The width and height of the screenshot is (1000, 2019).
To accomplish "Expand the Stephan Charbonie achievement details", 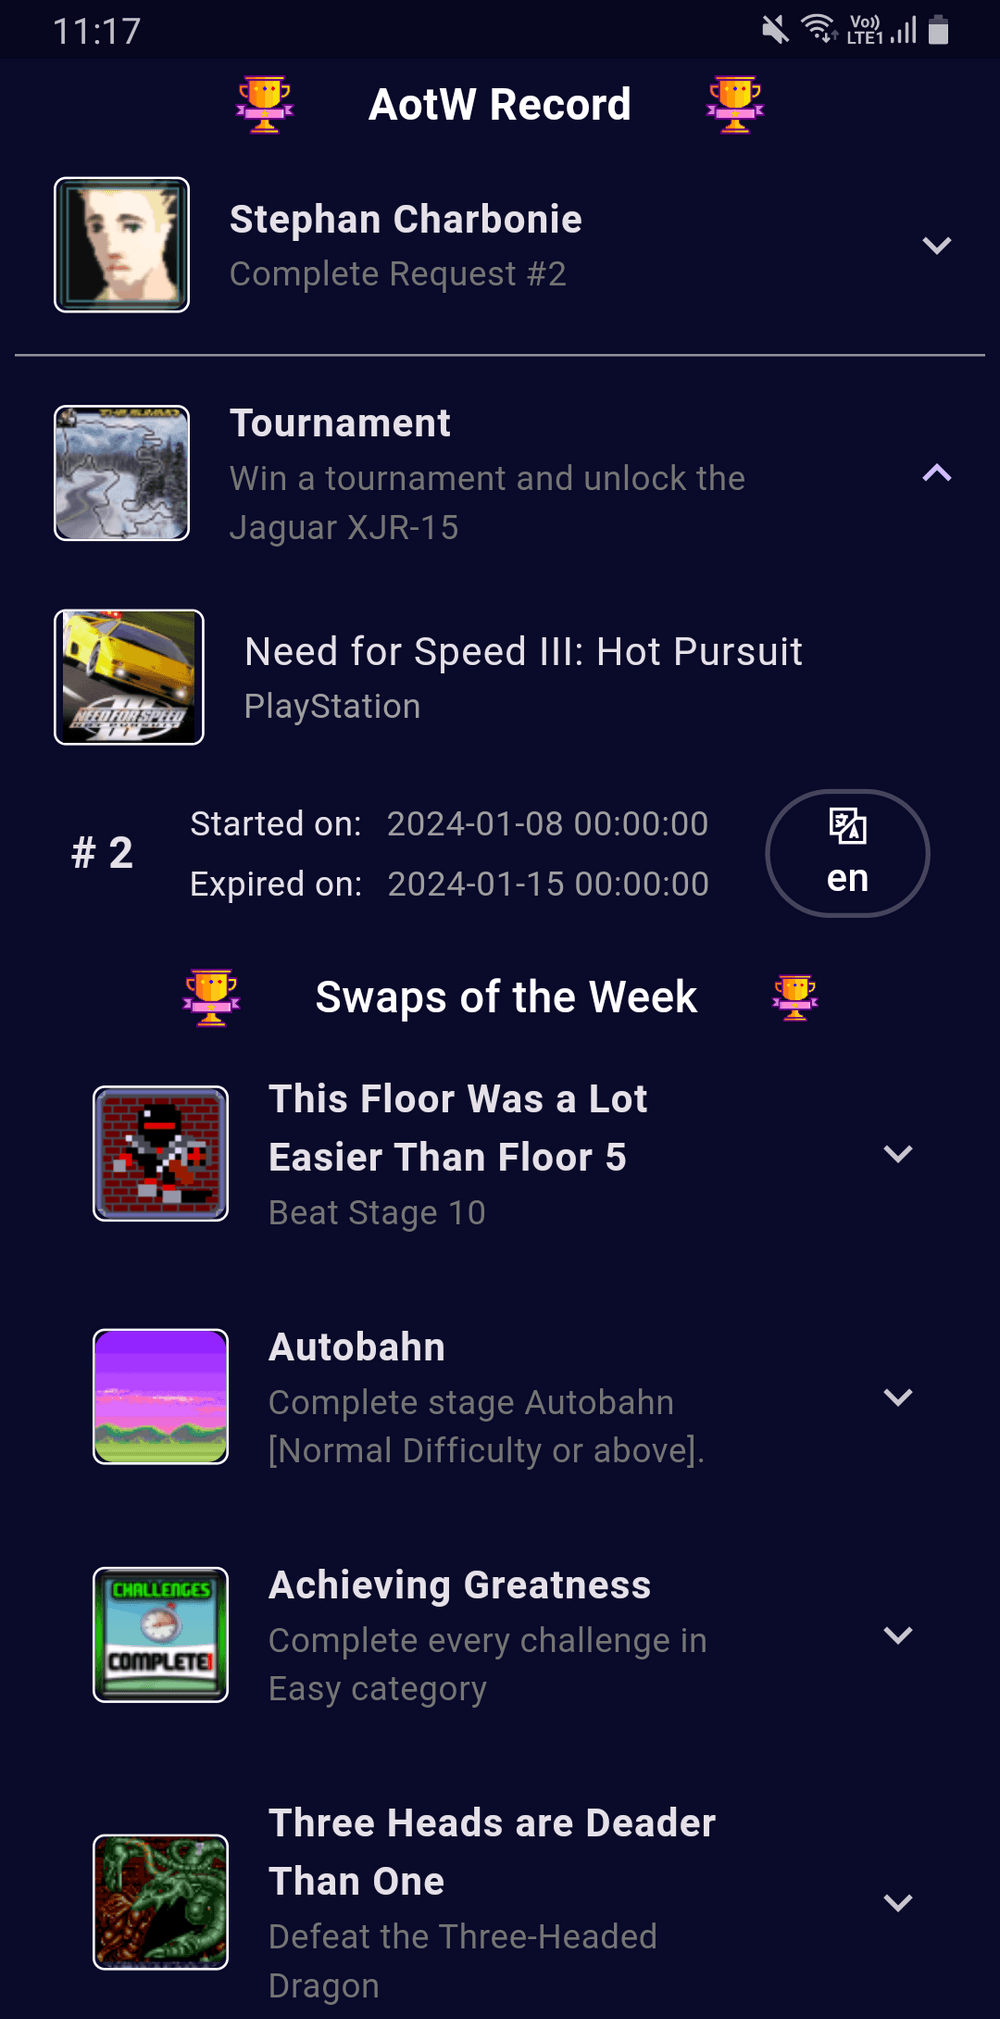I will (x=936, y=246).
